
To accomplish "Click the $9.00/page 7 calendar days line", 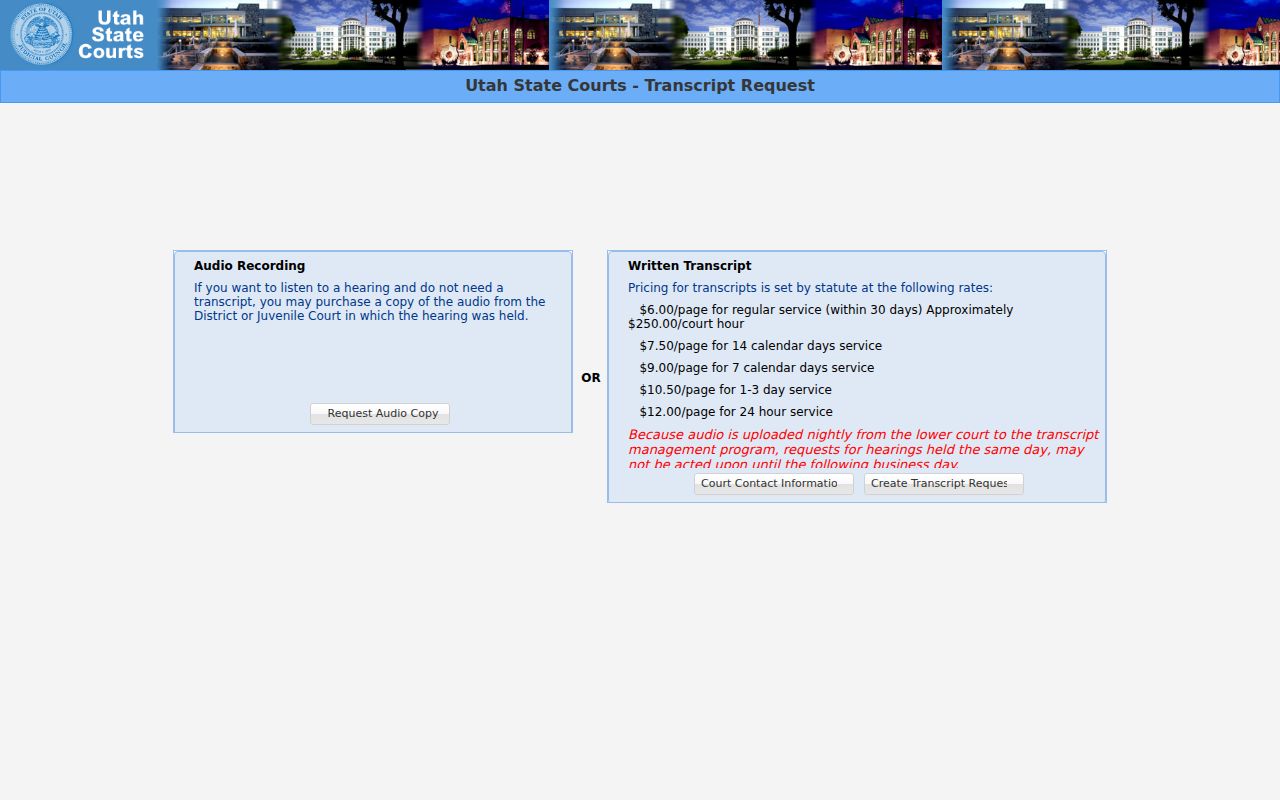I will [756, 368].
